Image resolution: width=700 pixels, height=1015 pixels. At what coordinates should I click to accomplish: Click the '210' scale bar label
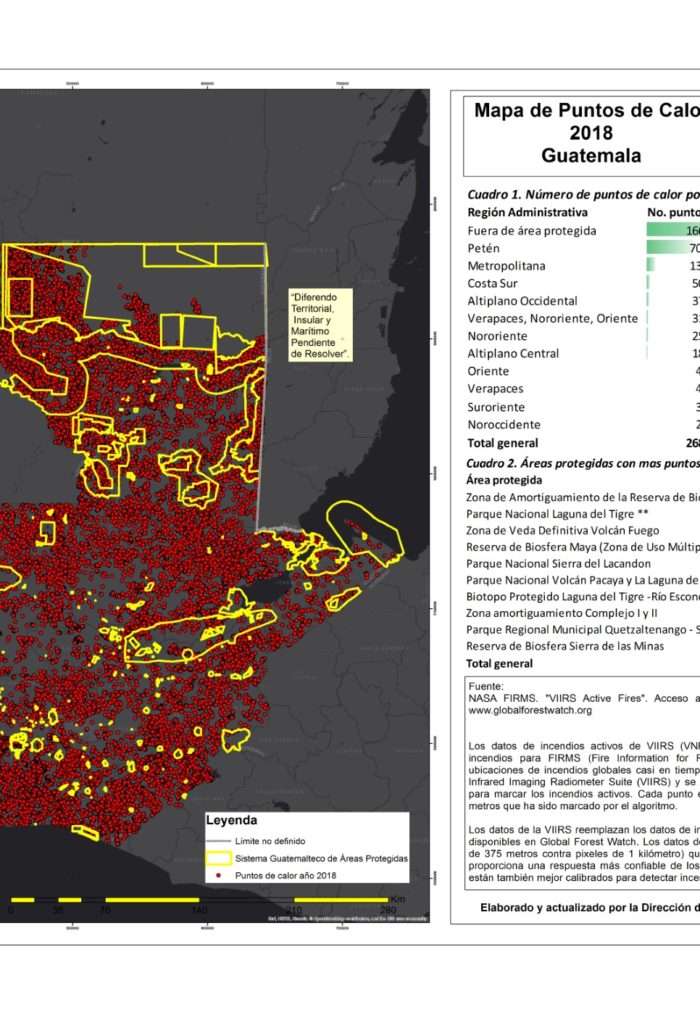pyautogui.click(x=294, y=910)
